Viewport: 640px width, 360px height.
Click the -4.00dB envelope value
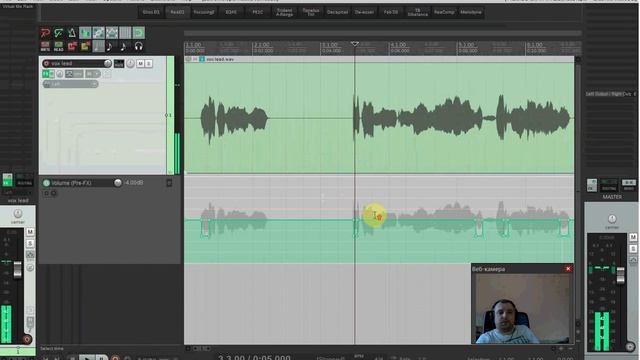134,182
